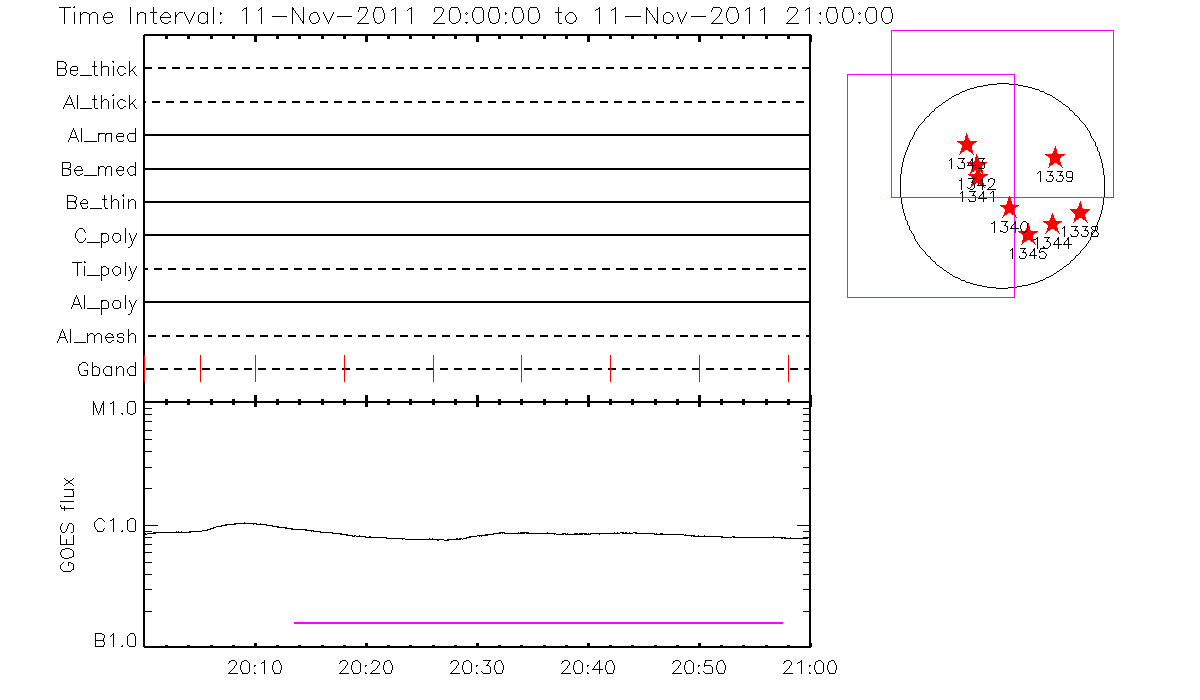Click the B1.0 flux axis label
The image size is (1200, 700).
pos(116,641)
